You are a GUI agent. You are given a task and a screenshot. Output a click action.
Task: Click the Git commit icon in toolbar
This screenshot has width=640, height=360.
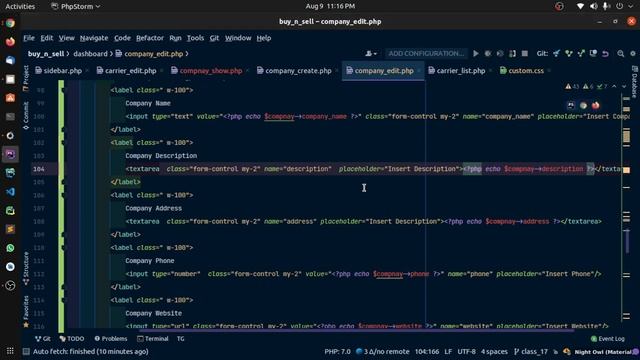569,53
